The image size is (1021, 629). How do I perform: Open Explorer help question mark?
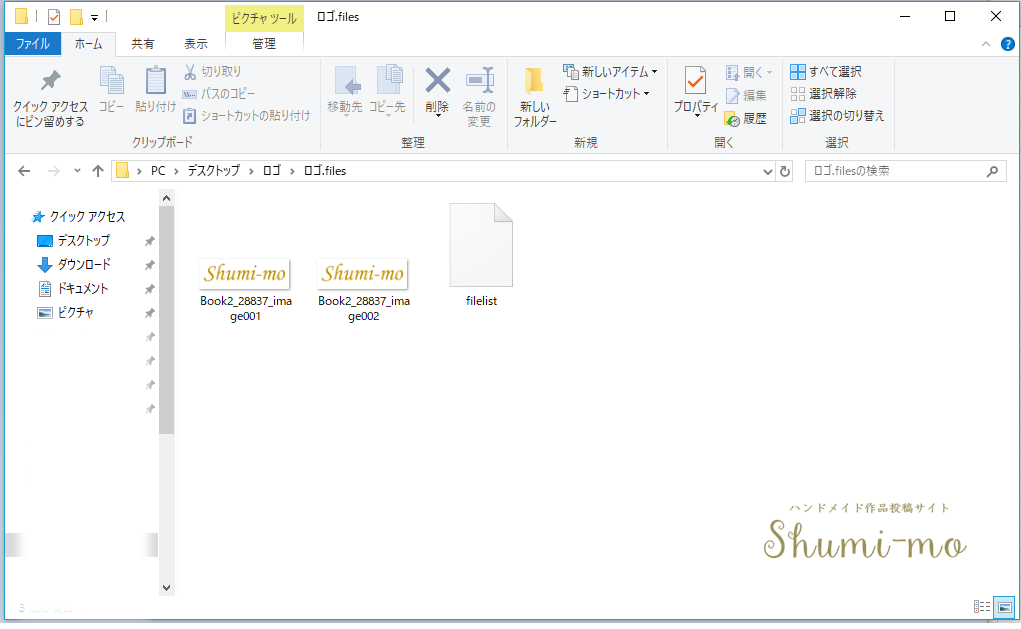pyautogui.click(x=1007, y=44)
